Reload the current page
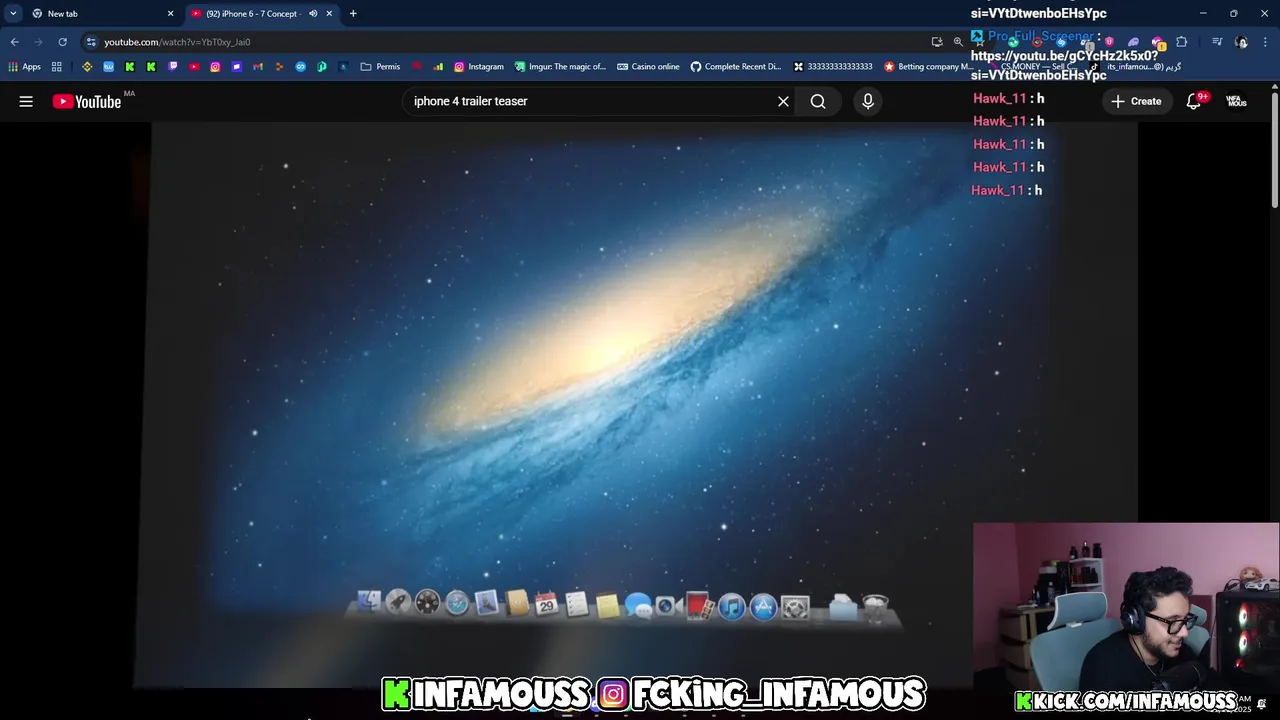Viewport: 1280px width, 720px height. 62,42
